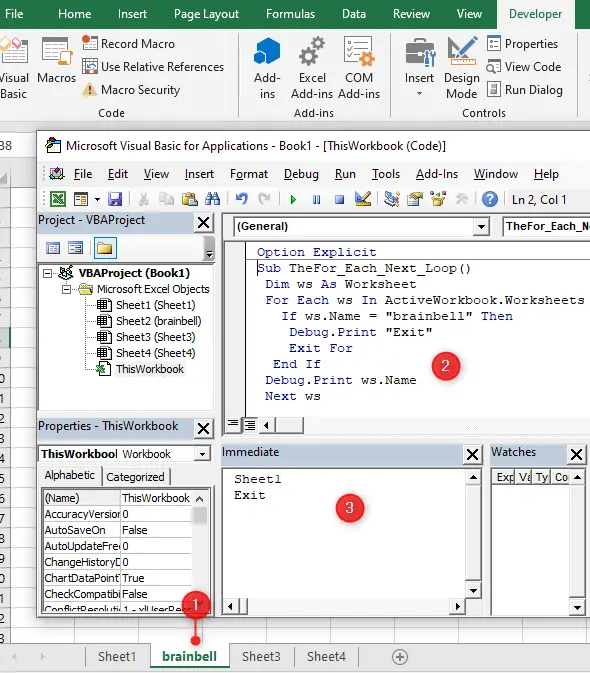
Task: Click the Break pause icon
Action: 316,199
